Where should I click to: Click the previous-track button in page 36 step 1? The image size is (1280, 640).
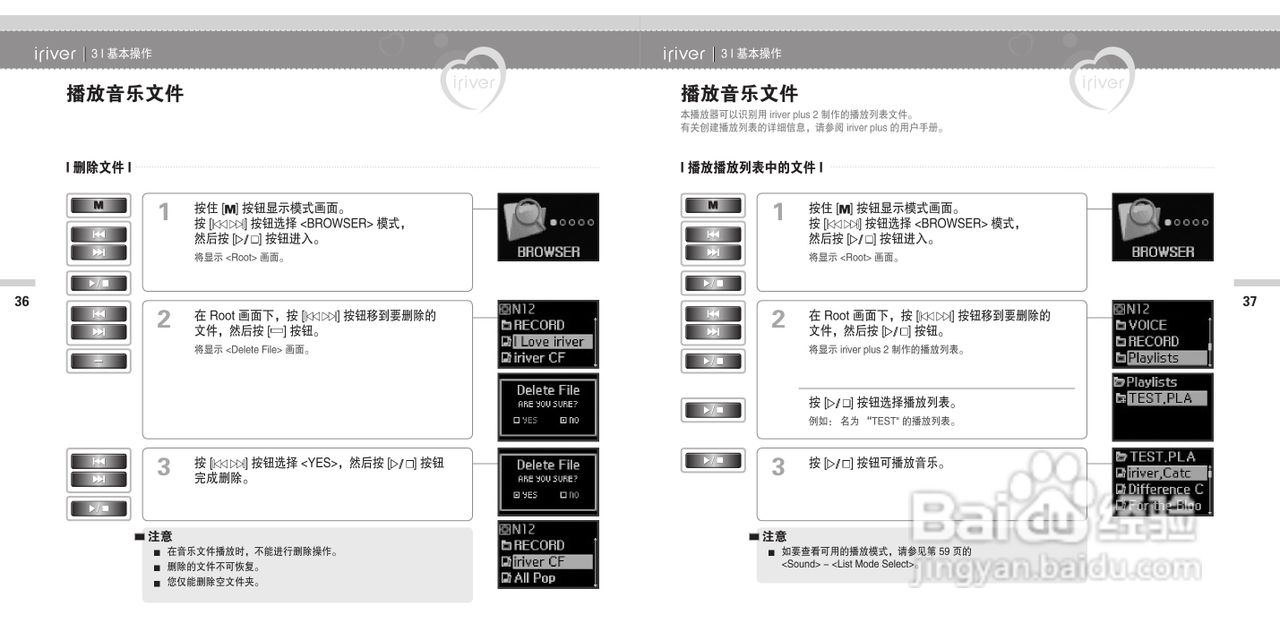tap(98, 233)
